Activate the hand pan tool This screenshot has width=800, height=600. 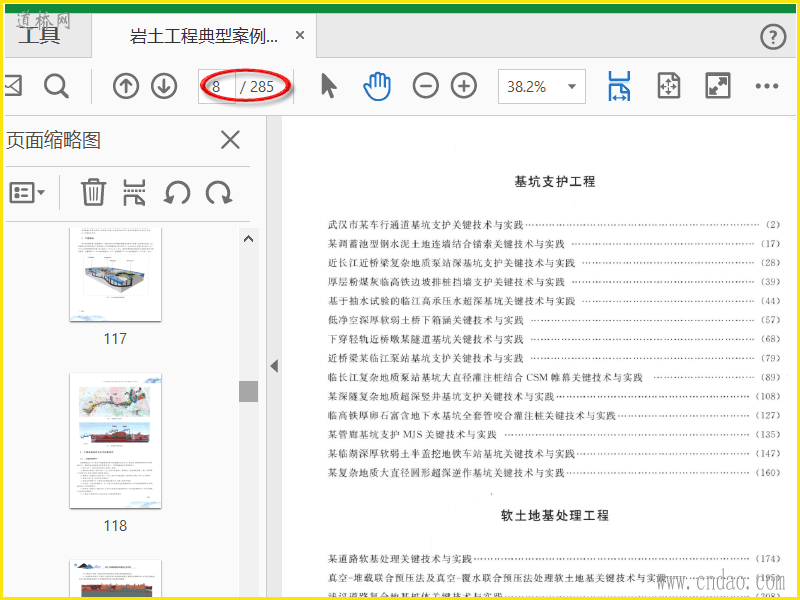point(377,86)
